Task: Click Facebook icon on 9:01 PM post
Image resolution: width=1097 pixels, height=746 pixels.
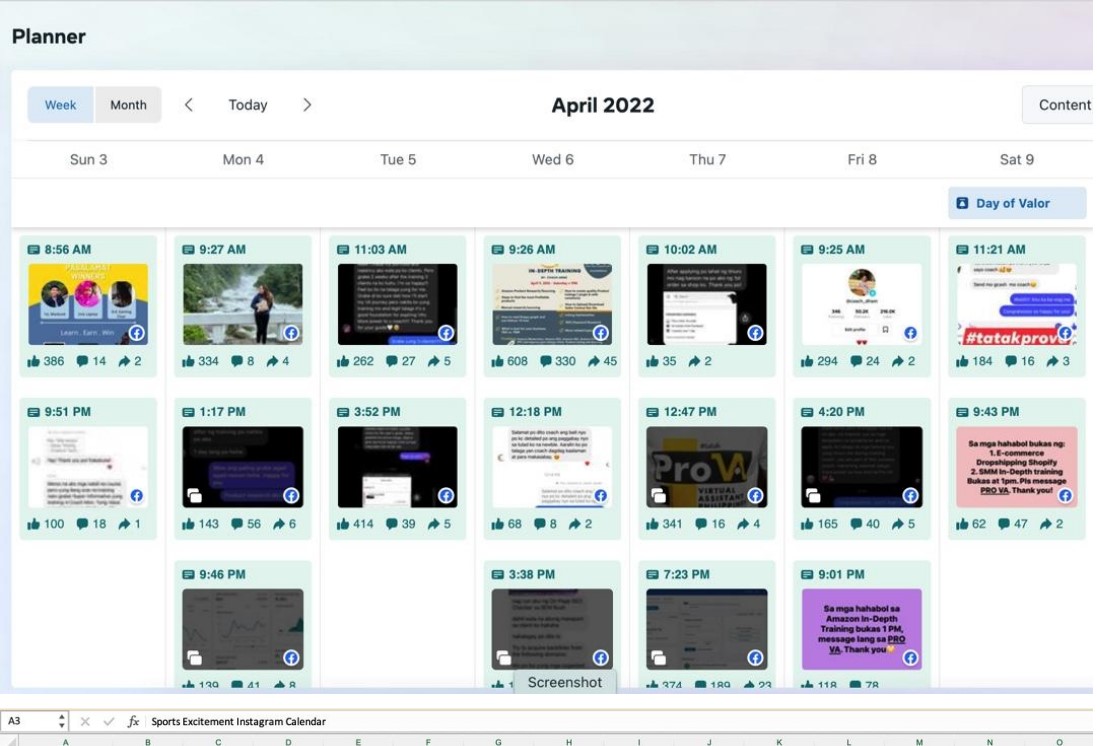Action: click(x=910, y=658)
